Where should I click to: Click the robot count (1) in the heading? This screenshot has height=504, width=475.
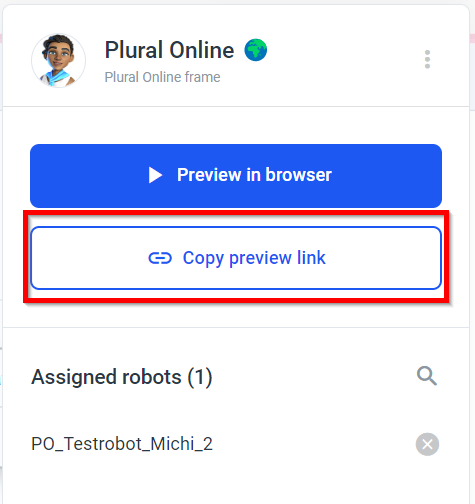[x=200, y=377]
